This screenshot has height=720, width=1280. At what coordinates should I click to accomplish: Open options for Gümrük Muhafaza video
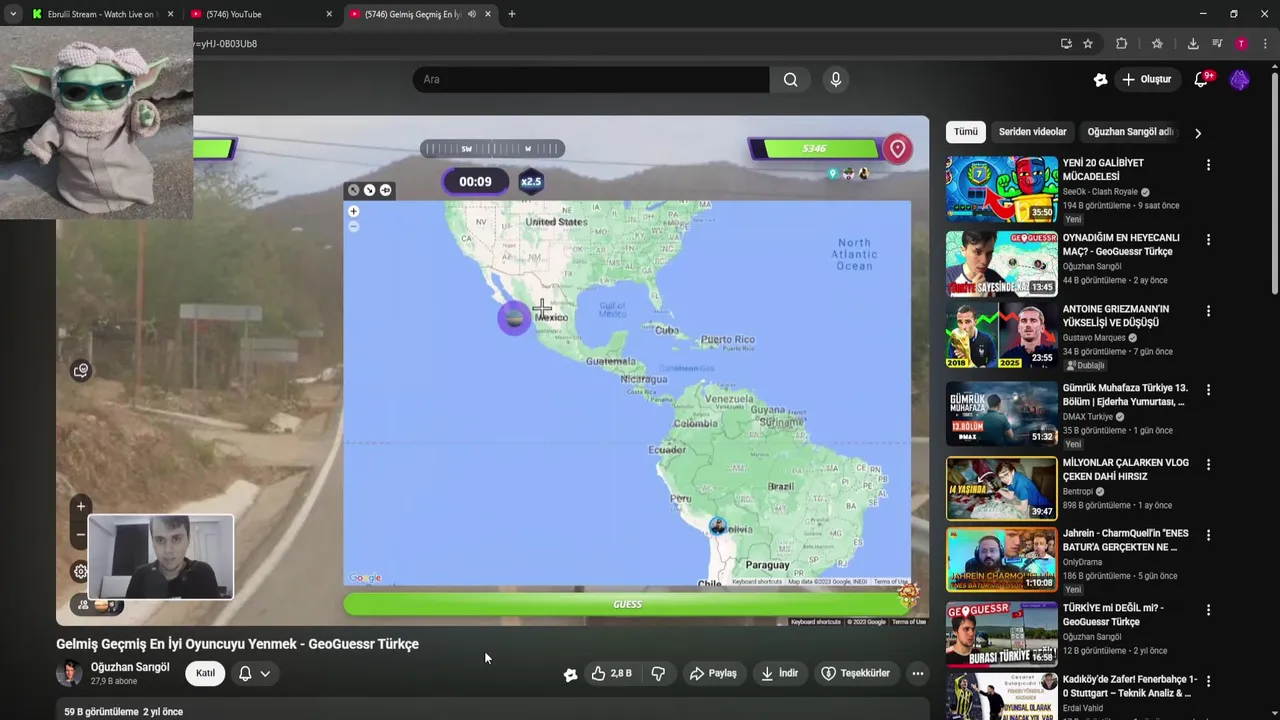click(x=1208, y=390)
